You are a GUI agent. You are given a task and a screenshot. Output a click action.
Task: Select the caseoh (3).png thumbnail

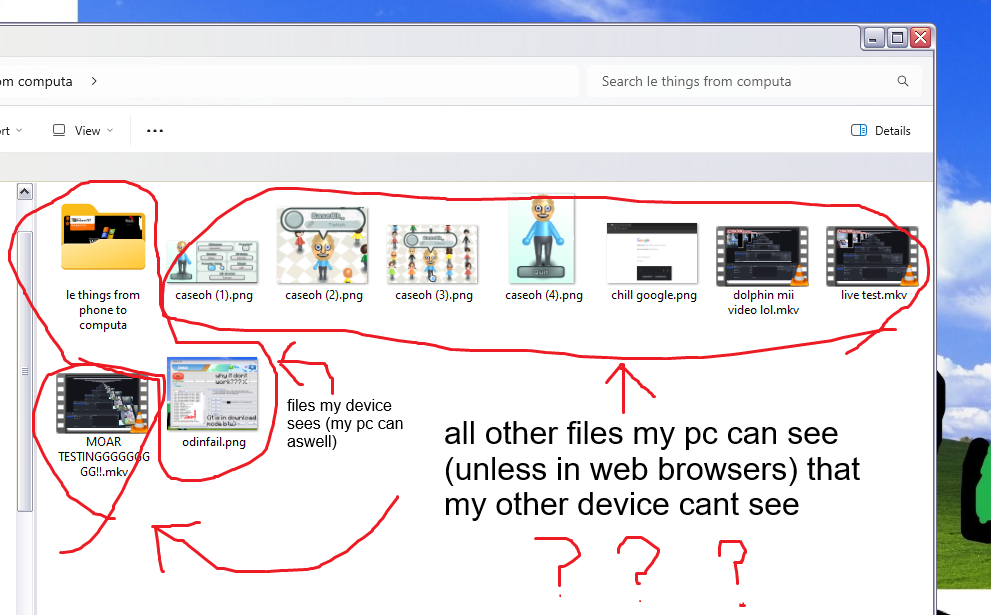(432, 254)
